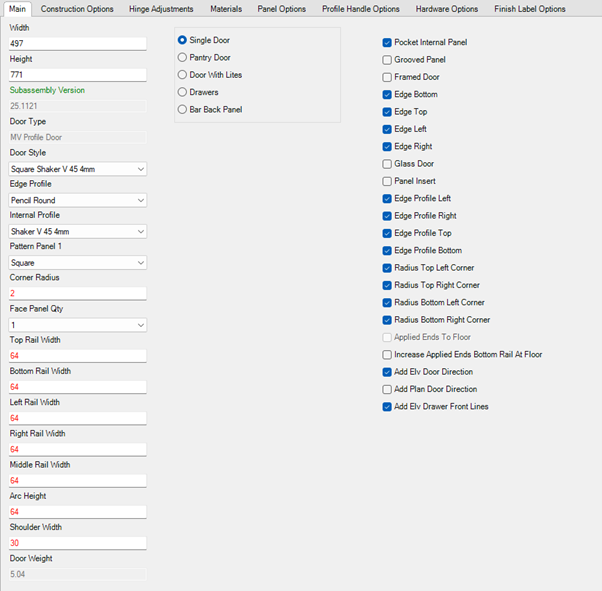
Task: Choose the Door With Lites option
Action: (182, 75)
